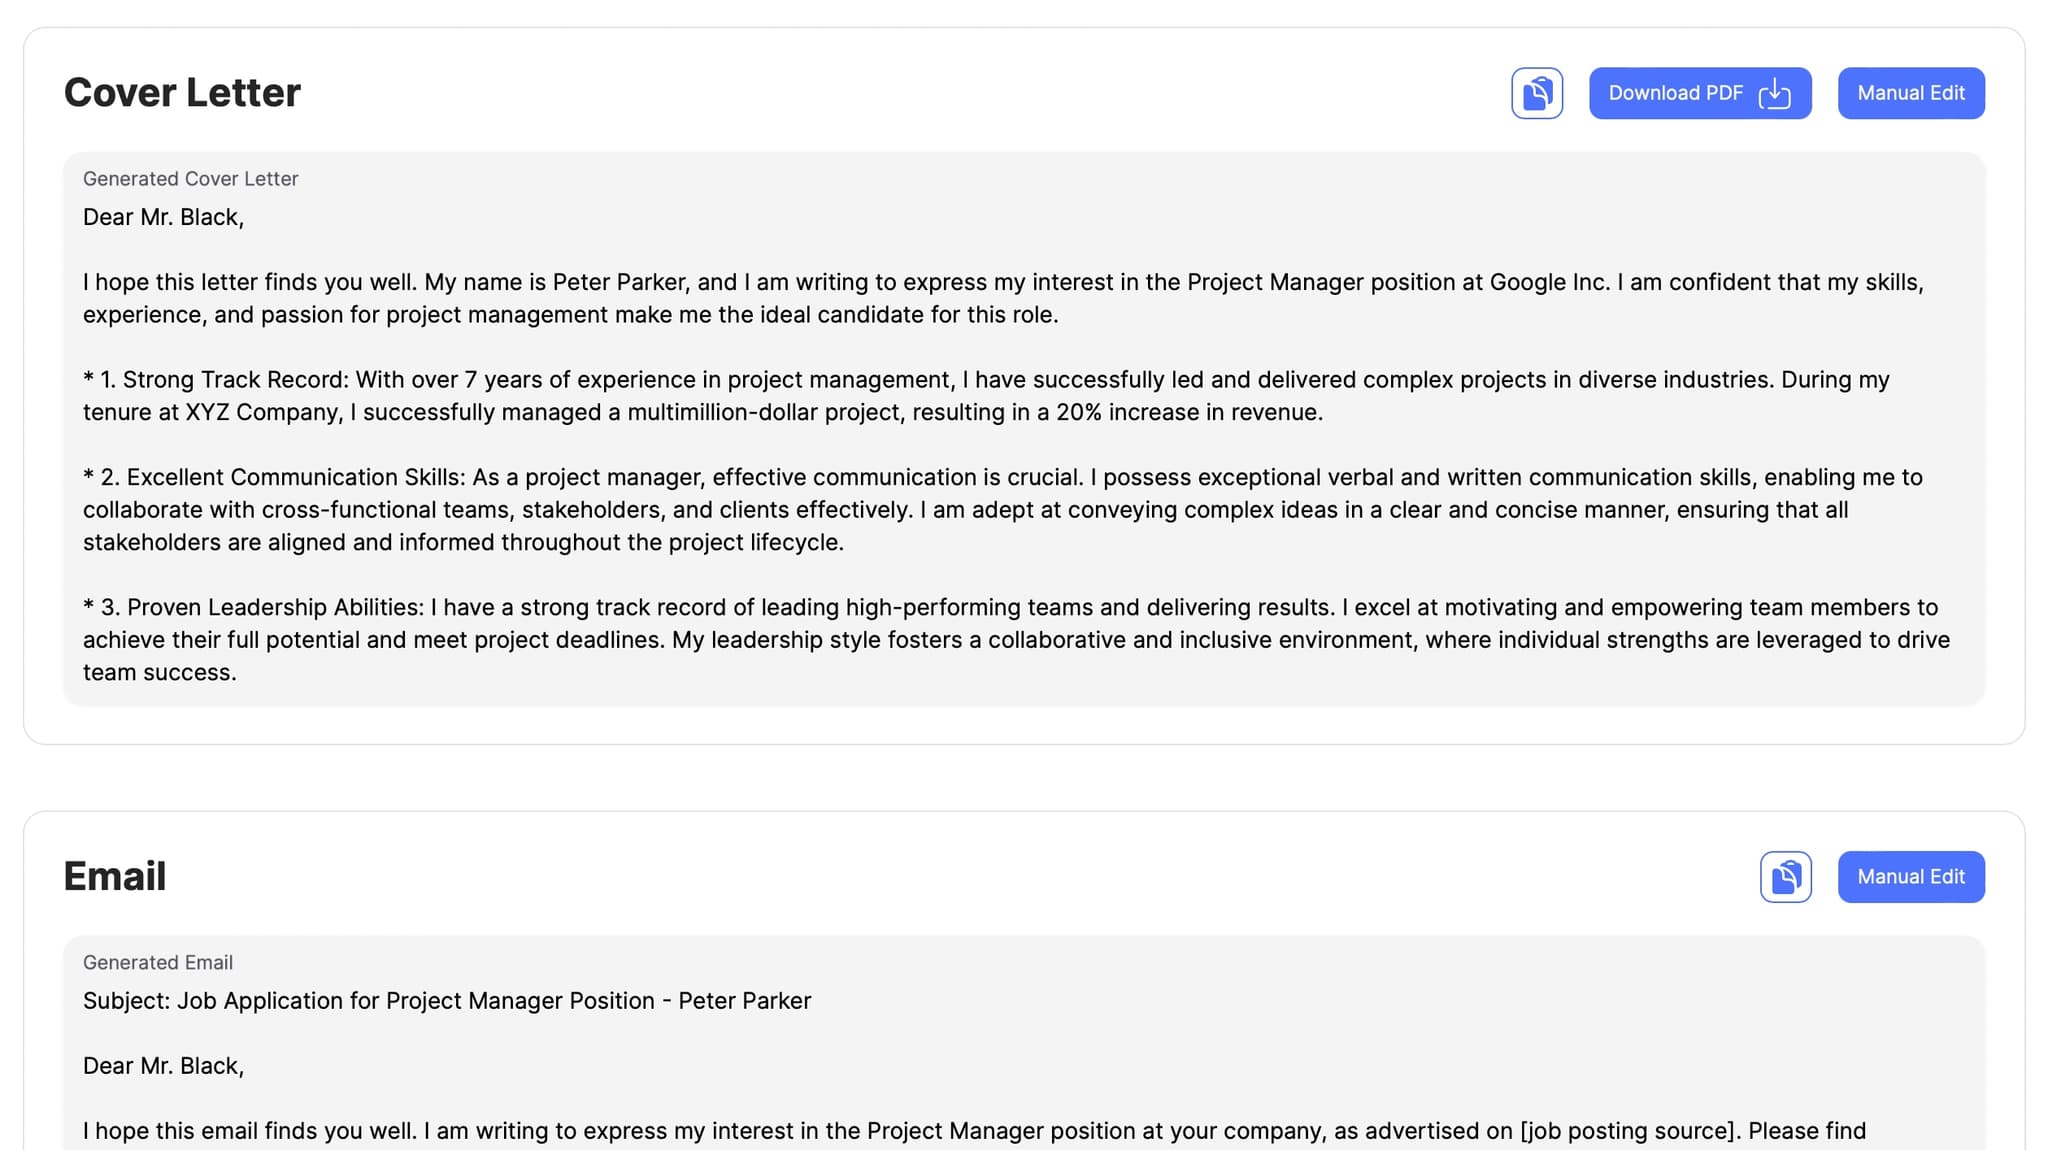Click the Proven Leadership Abilities paragraph

[700, 640]
